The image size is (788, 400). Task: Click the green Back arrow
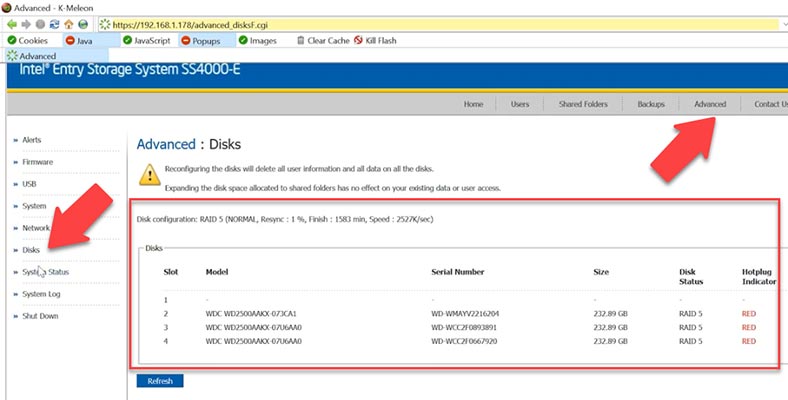12,24
